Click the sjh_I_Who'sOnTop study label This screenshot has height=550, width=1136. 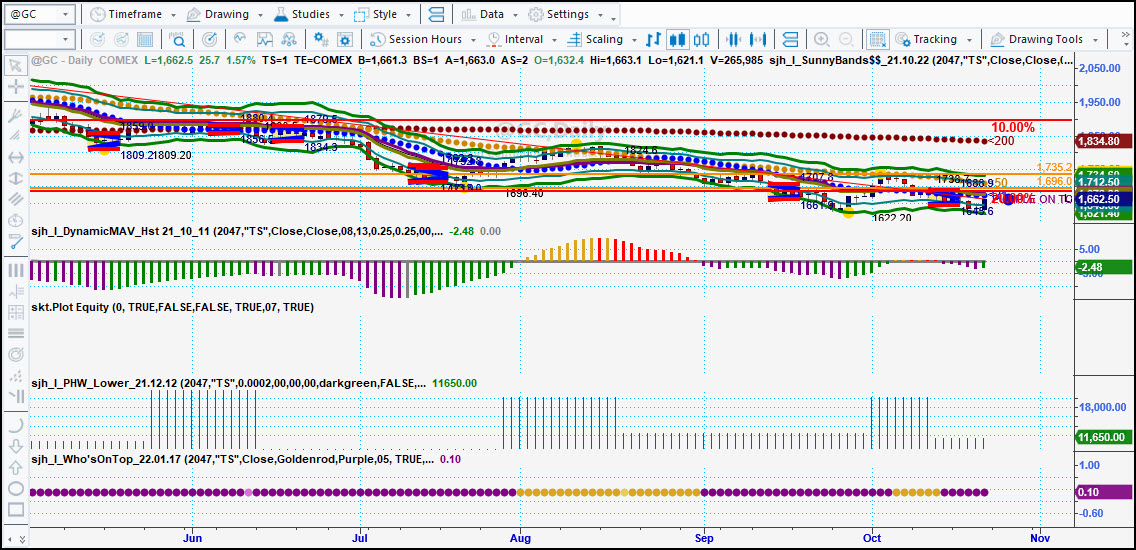(232, 459)
